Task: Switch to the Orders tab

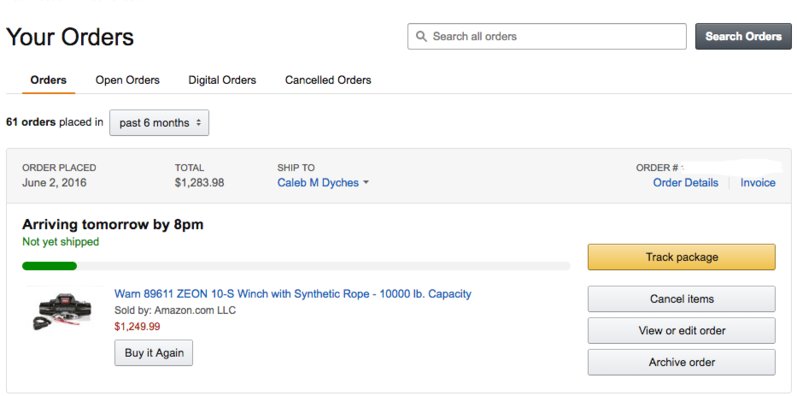Action: 48,80
